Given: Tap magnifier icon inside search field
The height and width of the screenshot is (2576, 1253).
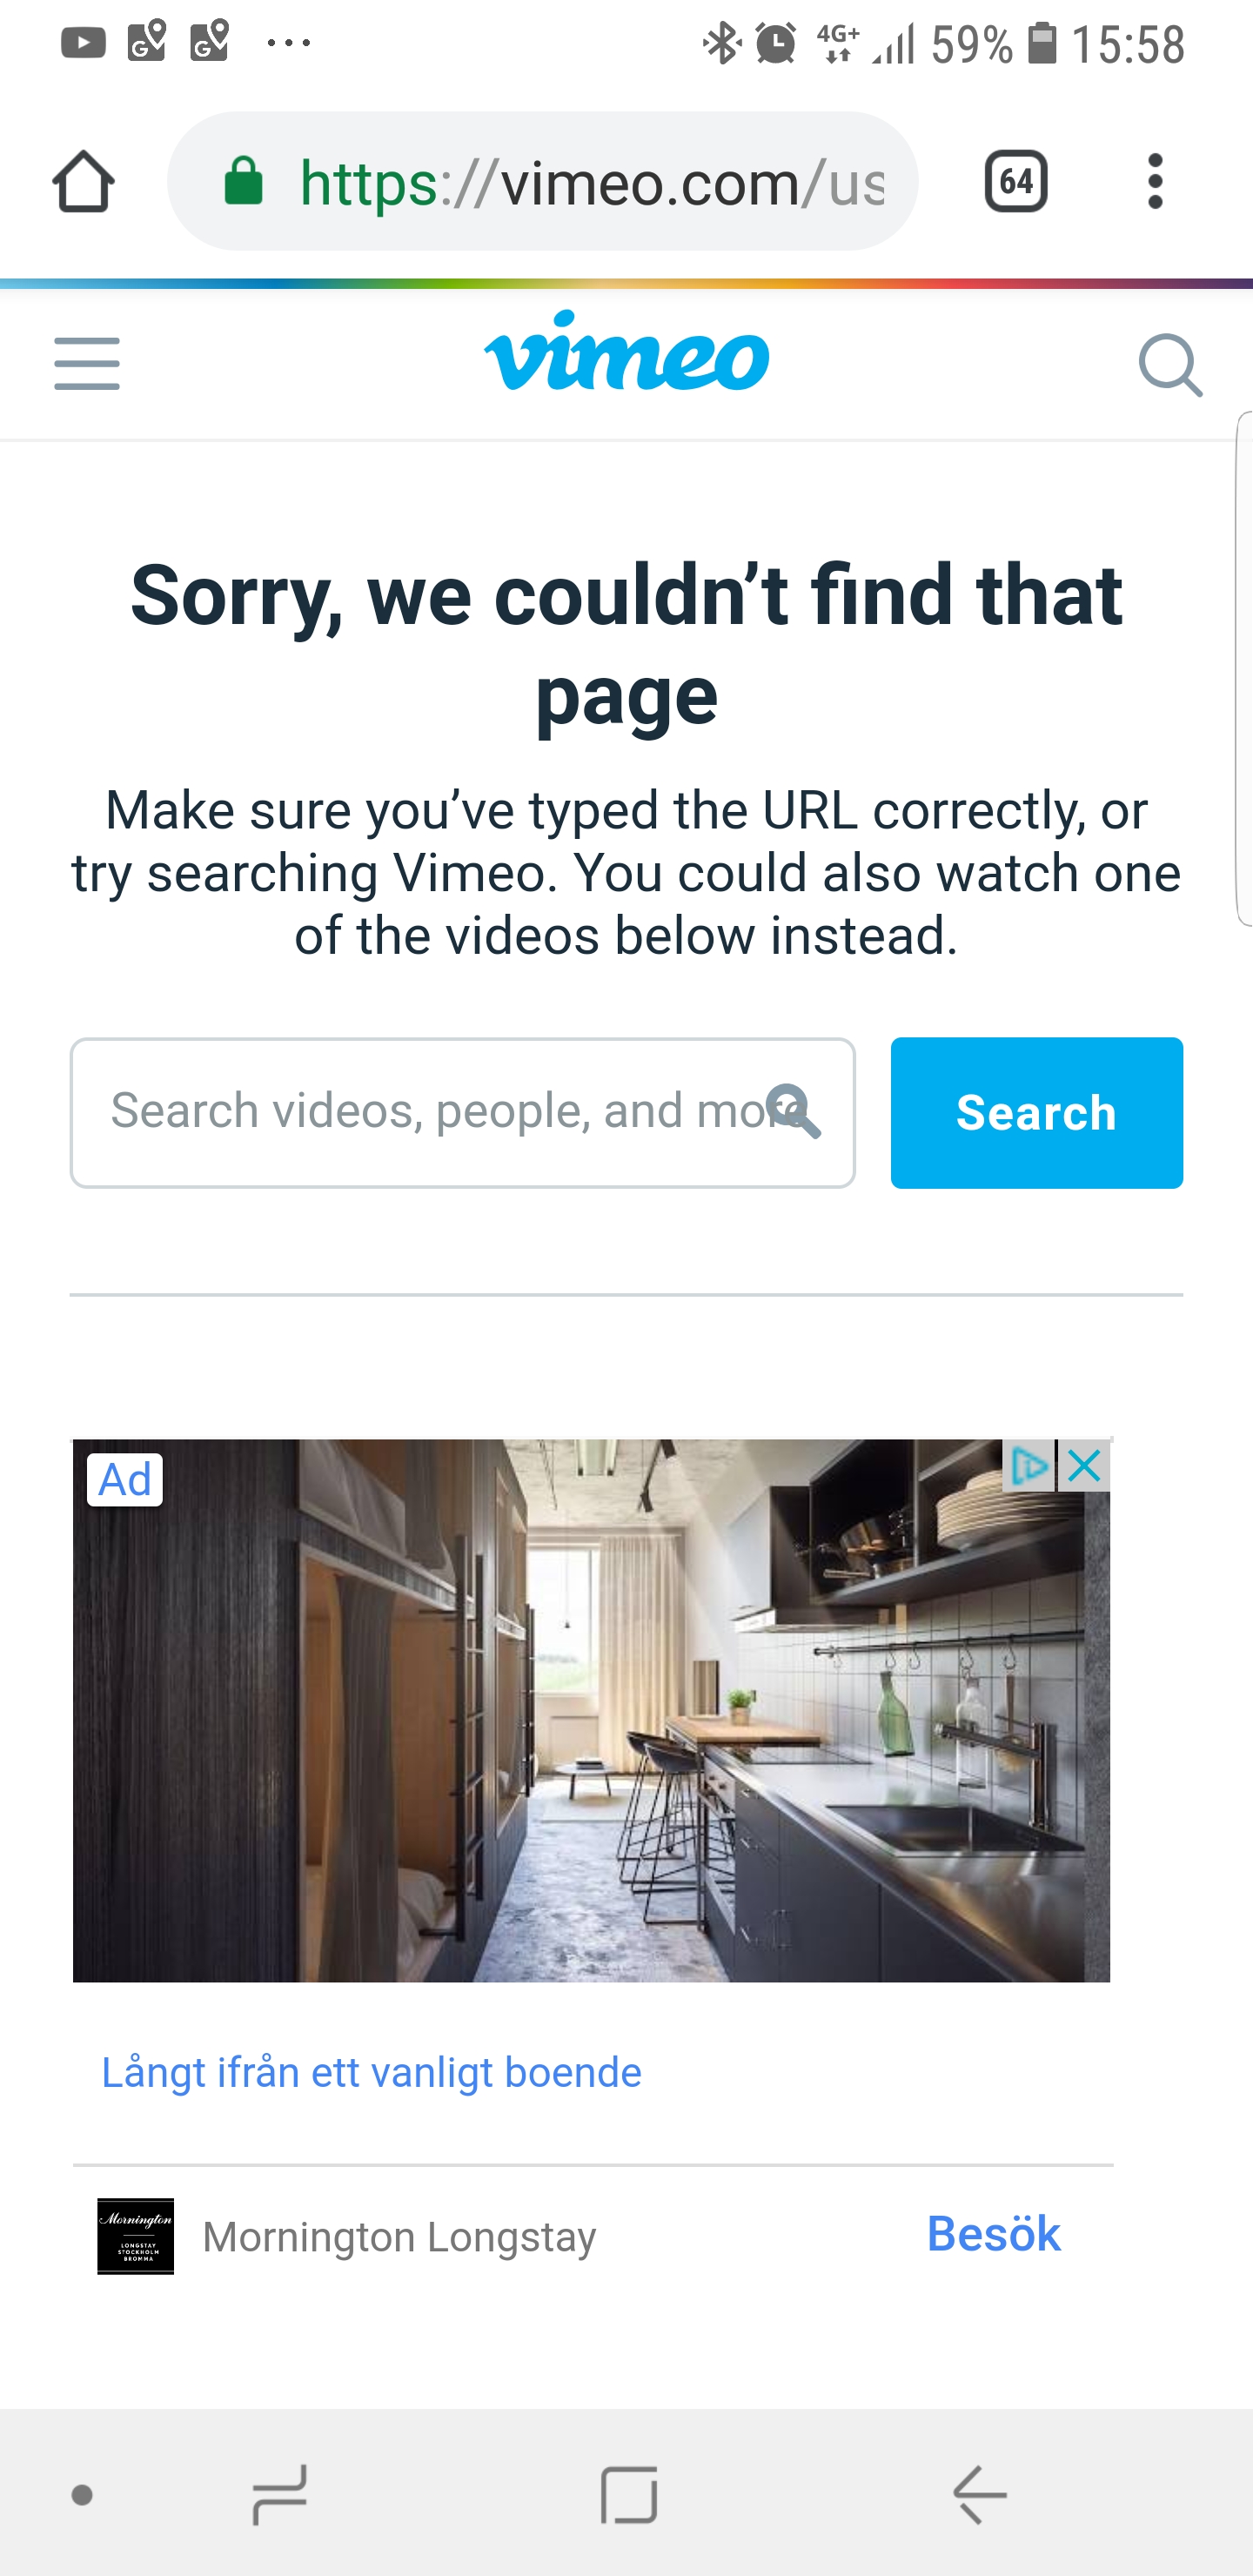Looking at the screenshot, I should [794, 1111].
